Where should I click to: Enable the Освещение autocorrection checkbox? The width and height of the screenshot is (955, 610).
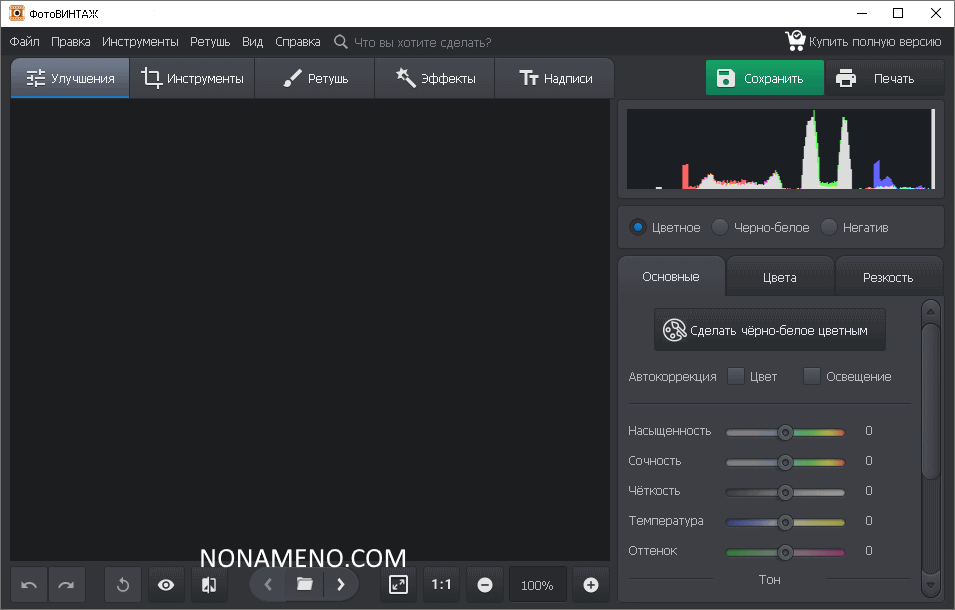tap(812, 377)
